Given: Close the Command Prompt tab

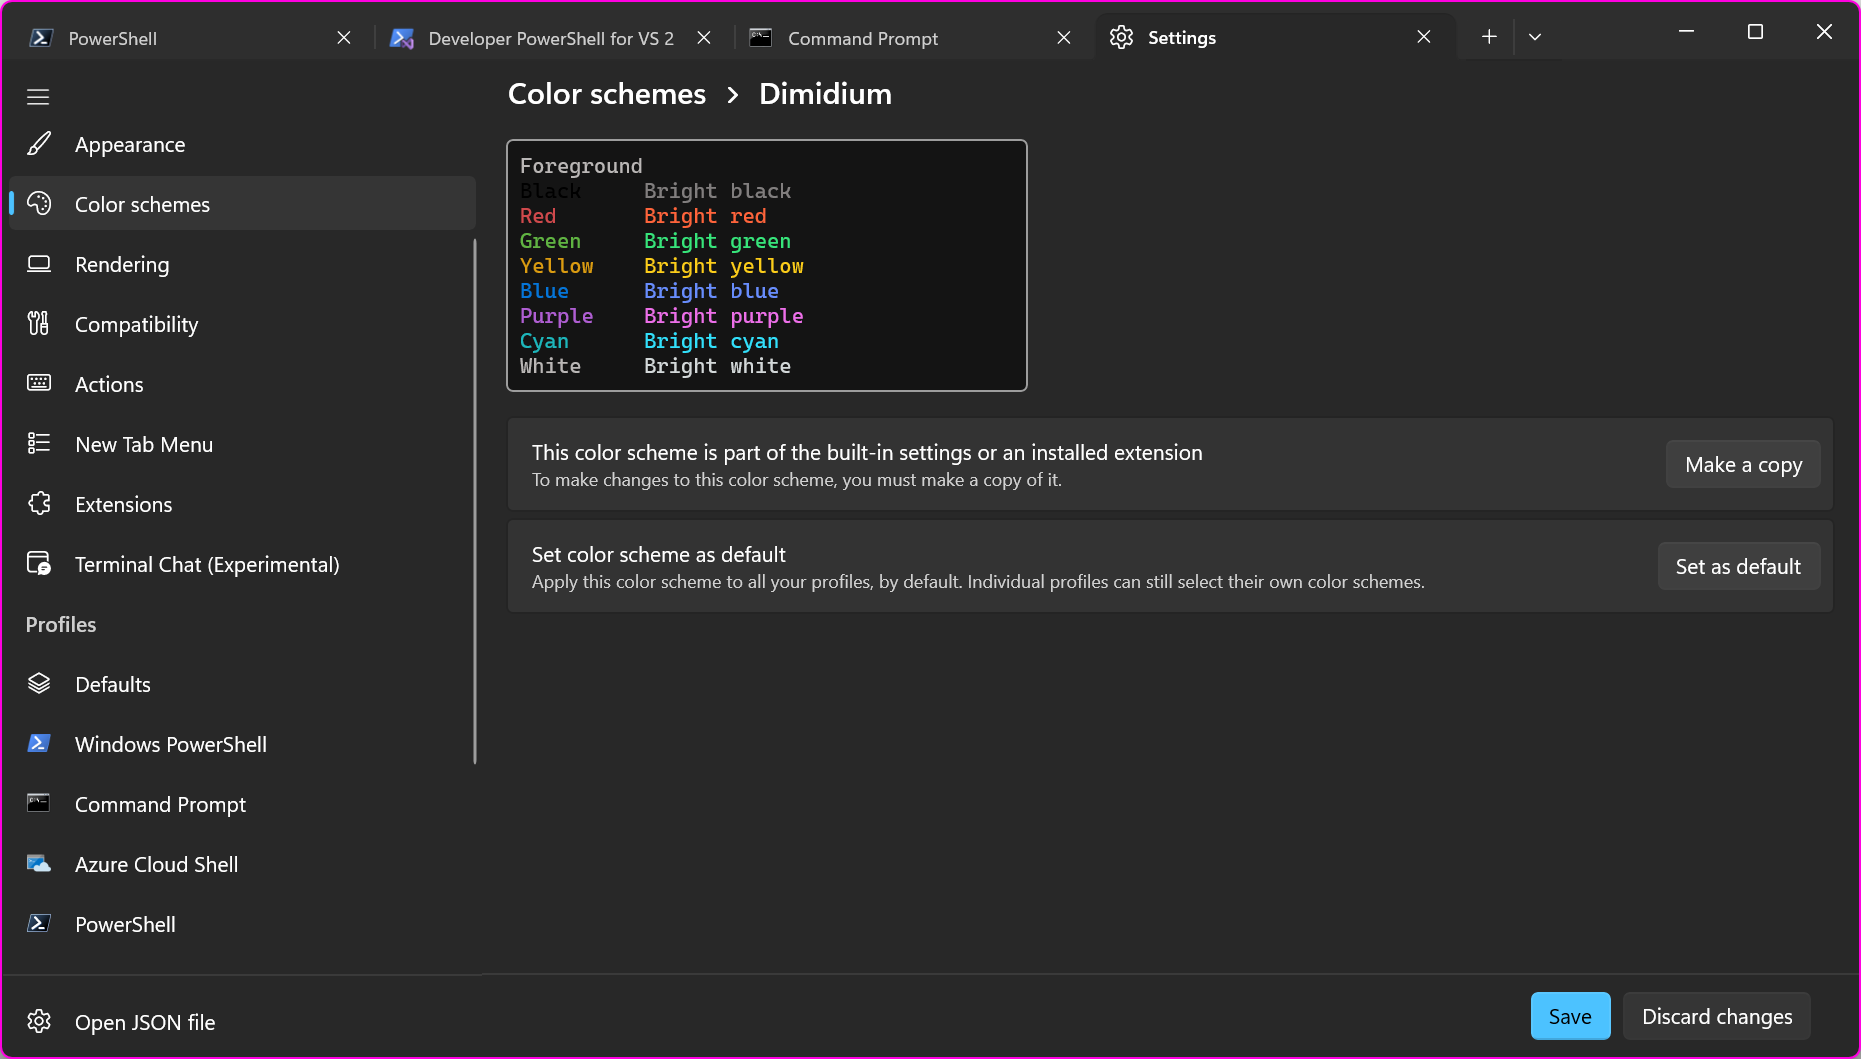Looking at the screenshot, I should pyautogui.click(x=1064, y=38).
